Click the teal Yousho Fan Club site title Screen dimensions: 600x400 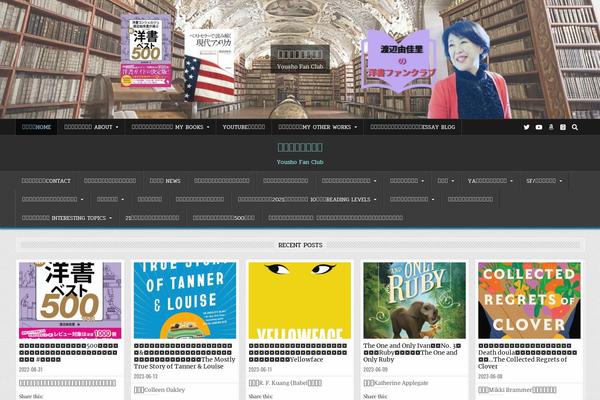point(300,162)
